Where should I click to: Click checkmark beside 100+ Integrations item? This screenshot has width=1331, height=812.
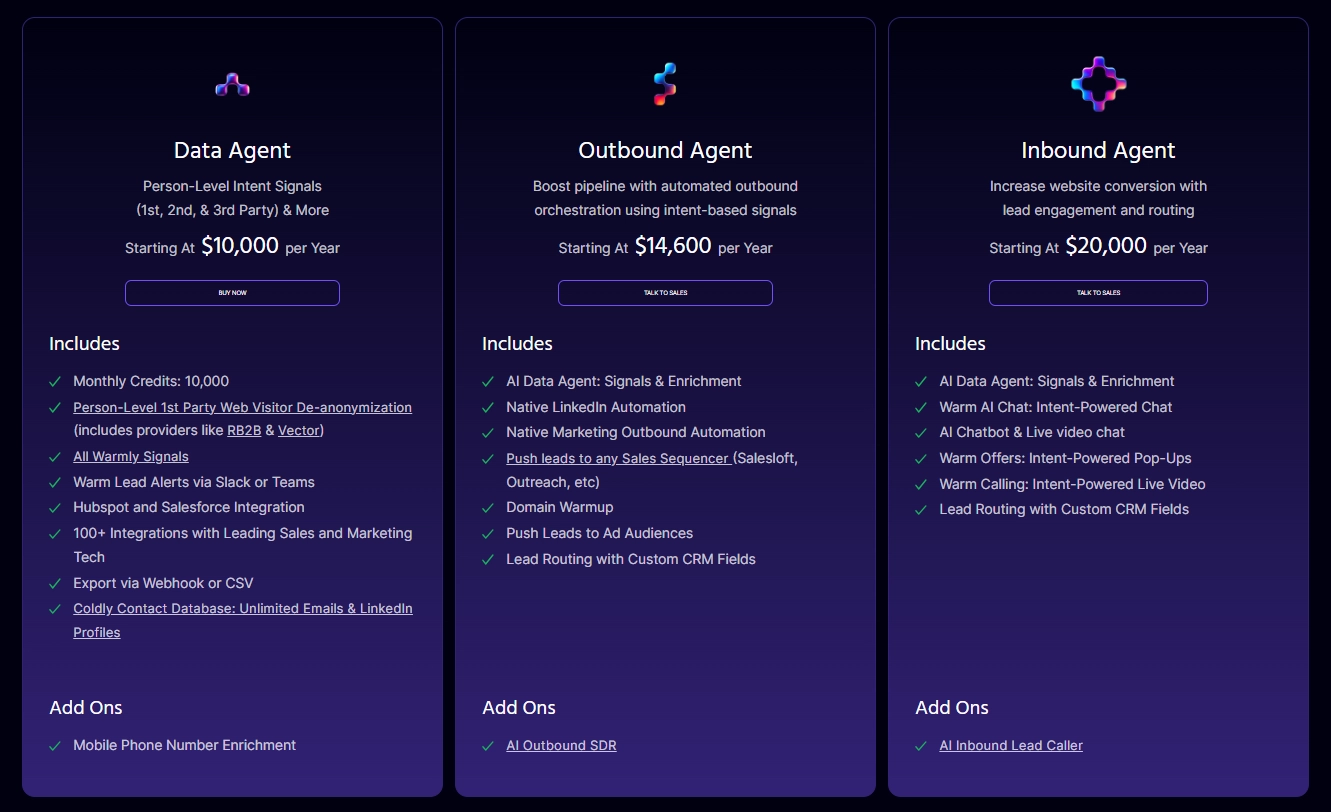55,533
